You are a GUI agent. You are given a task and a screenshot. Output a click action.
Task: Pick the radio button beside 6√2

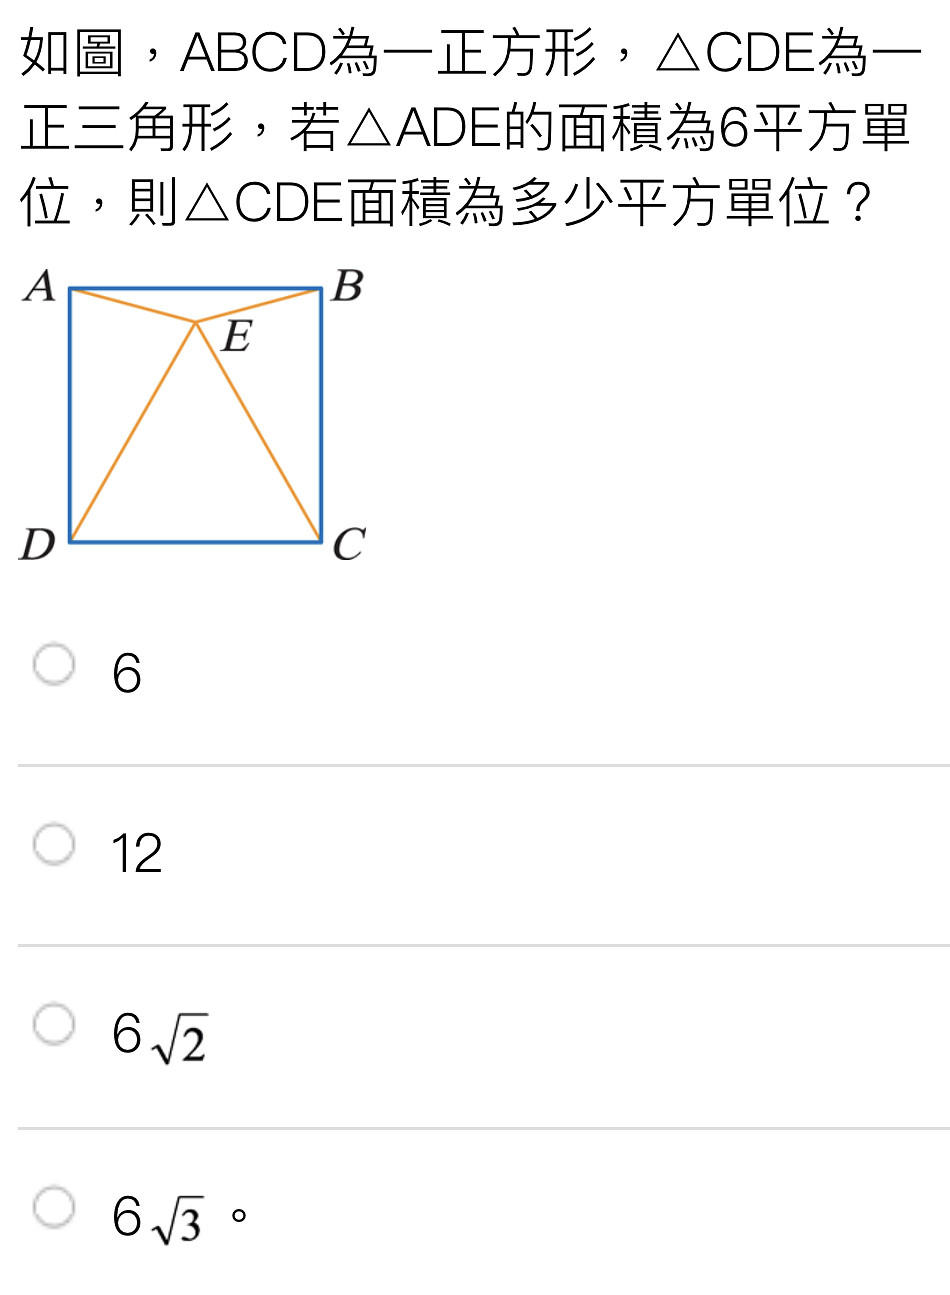point(54,1025)
